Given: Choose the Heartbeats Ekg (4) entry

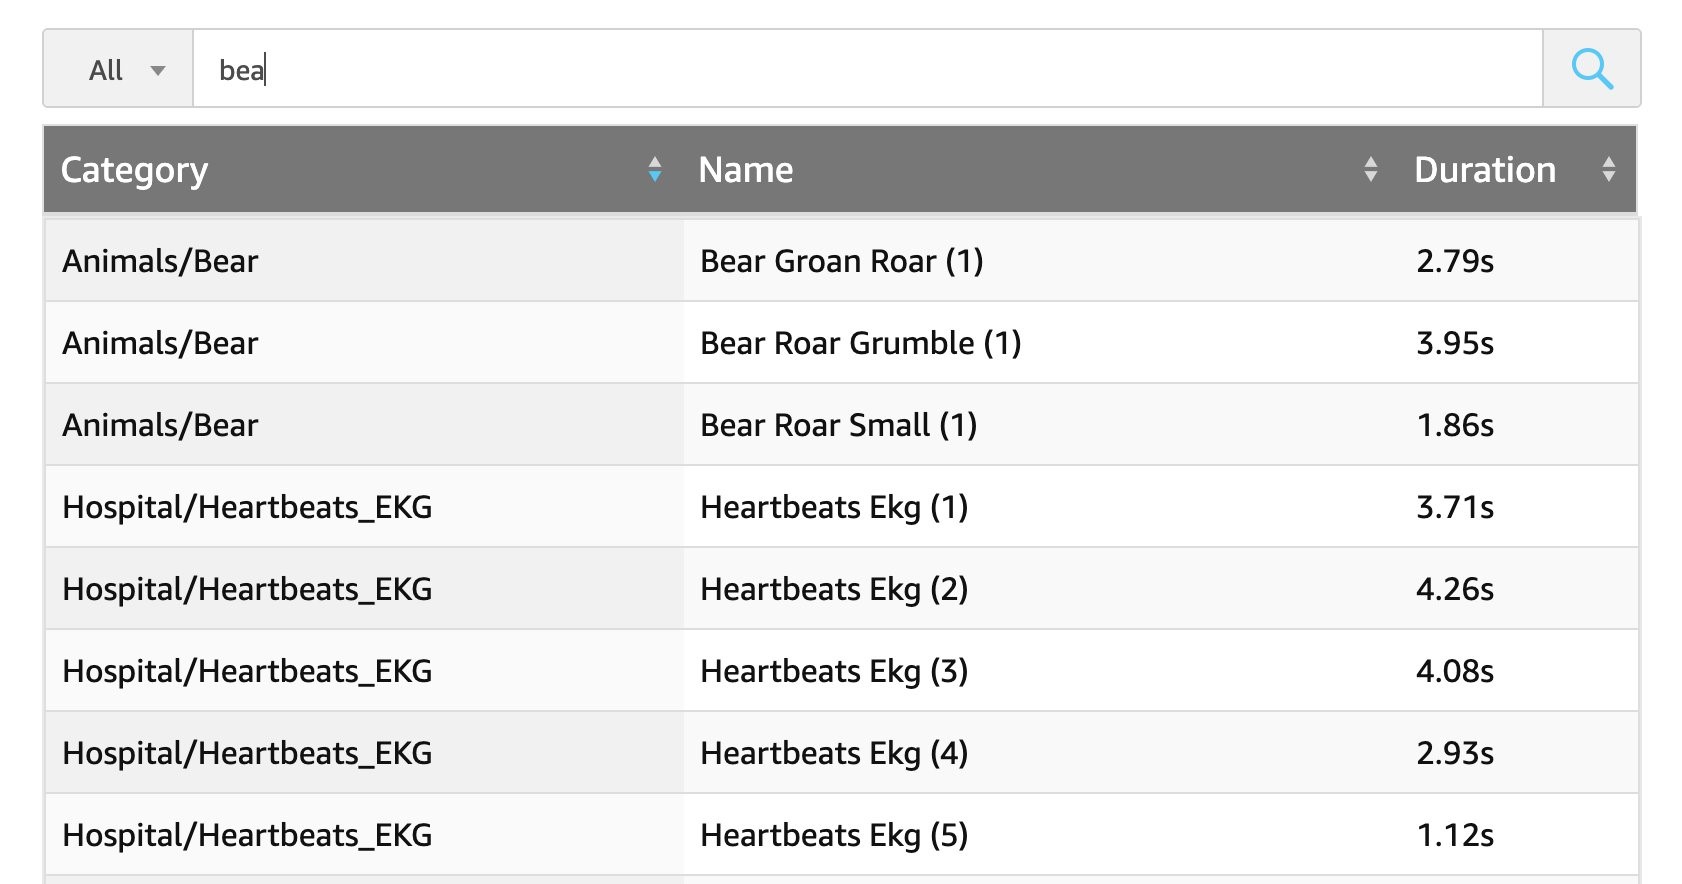Looking at the screenshot, I should point(834,753).
